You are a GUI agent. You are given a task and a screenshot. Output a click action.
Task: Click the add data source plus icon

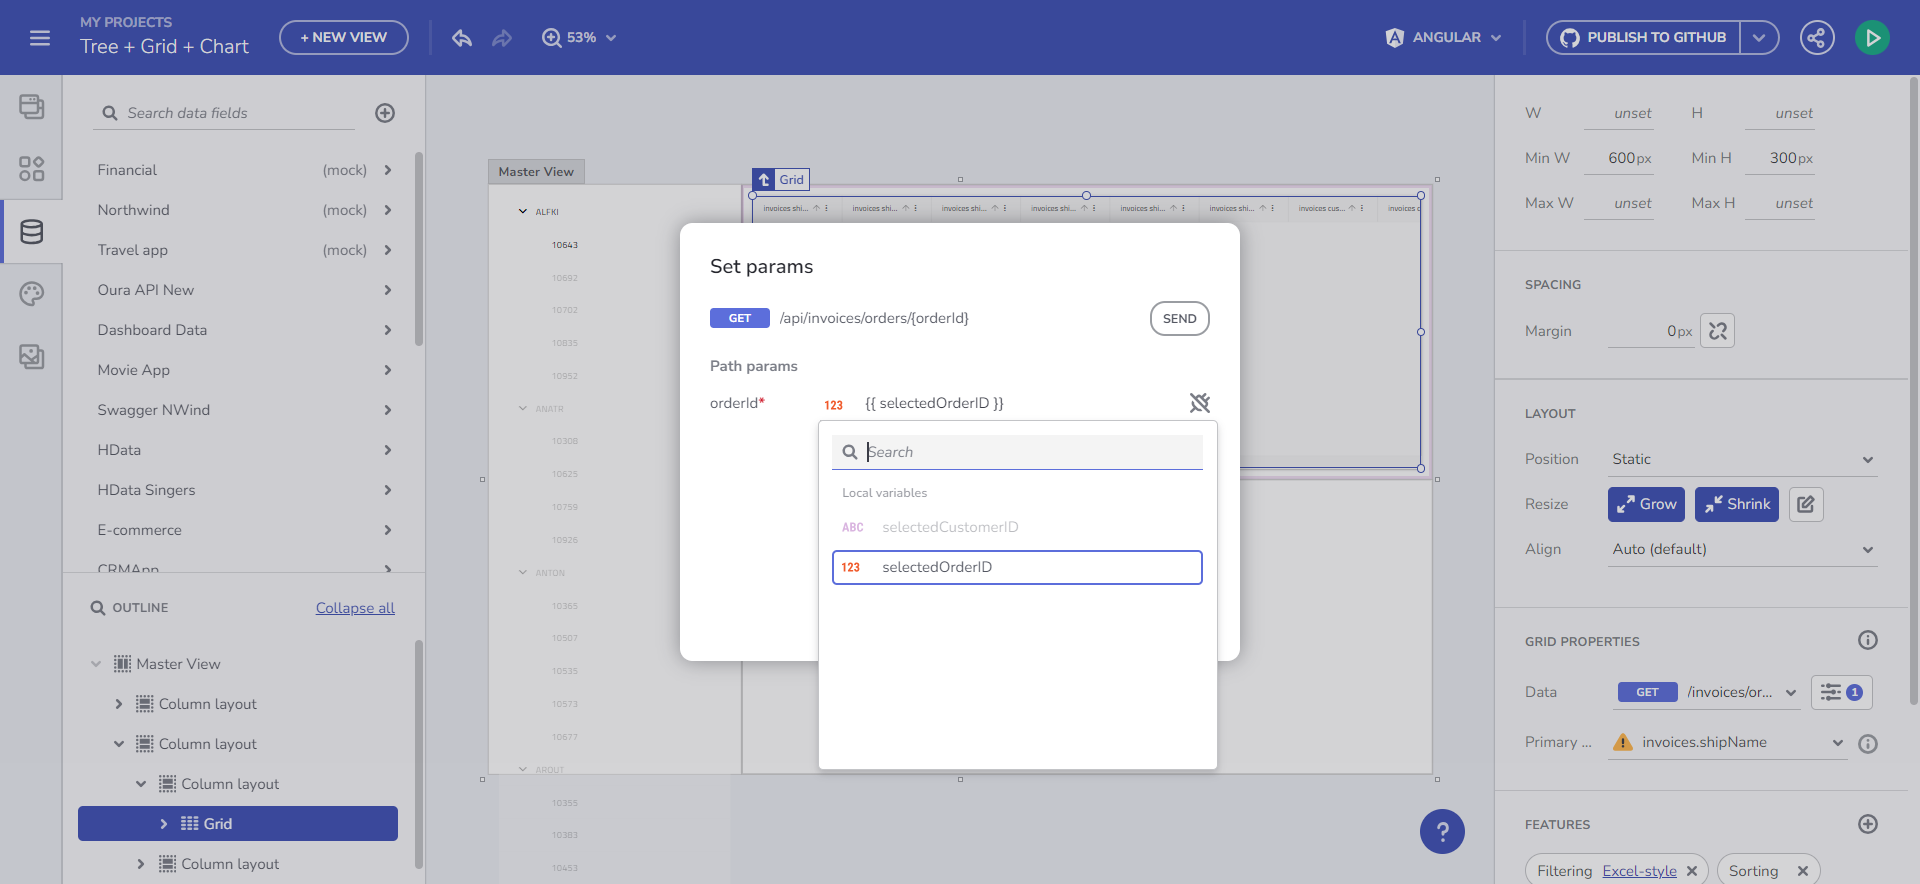tap(385, 113)
